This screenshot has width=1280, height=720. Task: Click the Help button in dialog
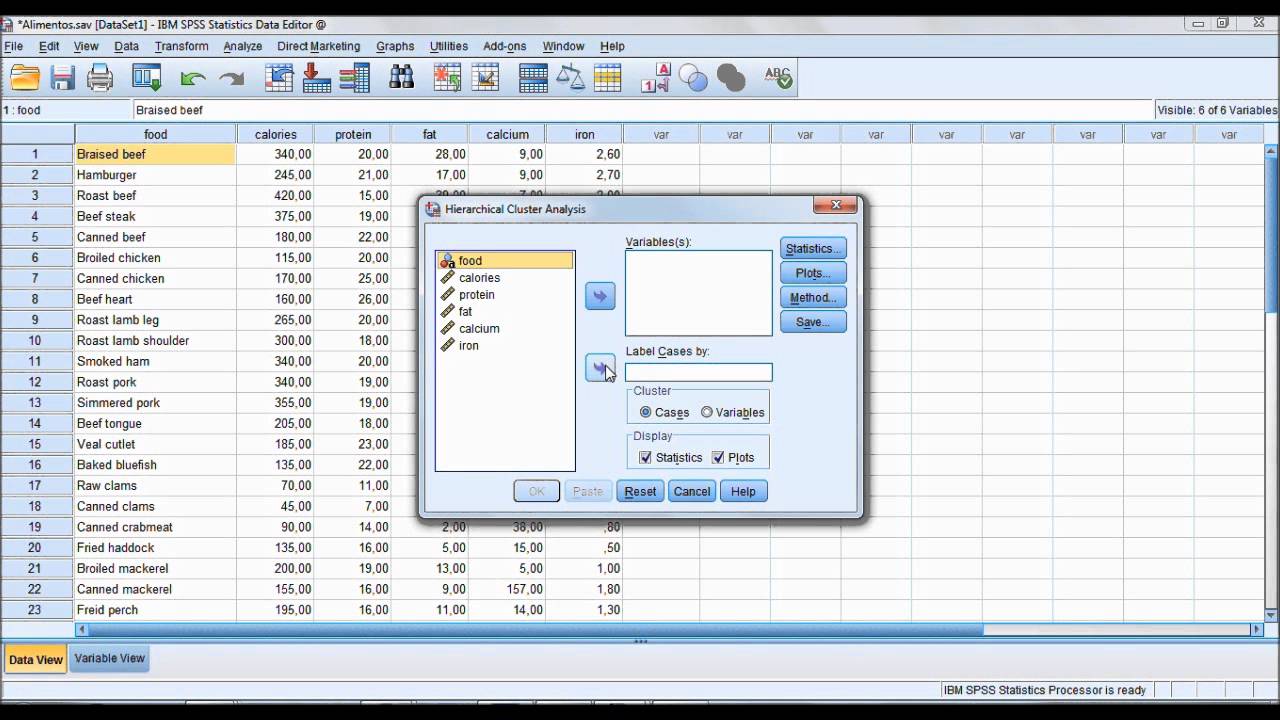(743, 491)
